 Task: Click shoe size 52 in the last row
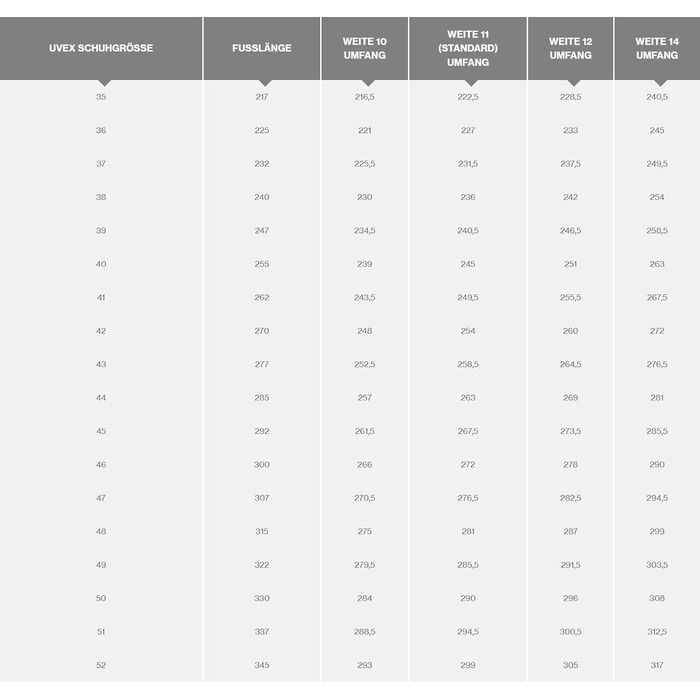pos(101,665)
